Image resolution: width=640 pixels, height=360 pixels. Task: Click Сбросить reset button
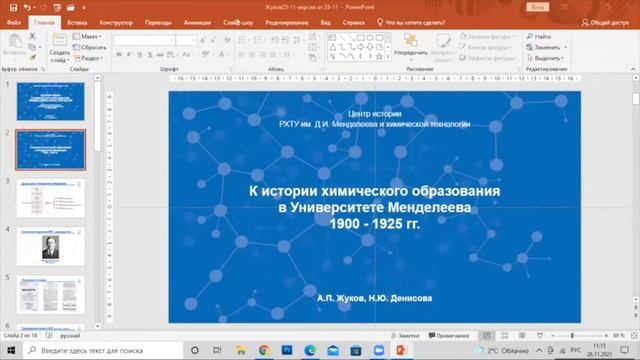pos(89,47)
